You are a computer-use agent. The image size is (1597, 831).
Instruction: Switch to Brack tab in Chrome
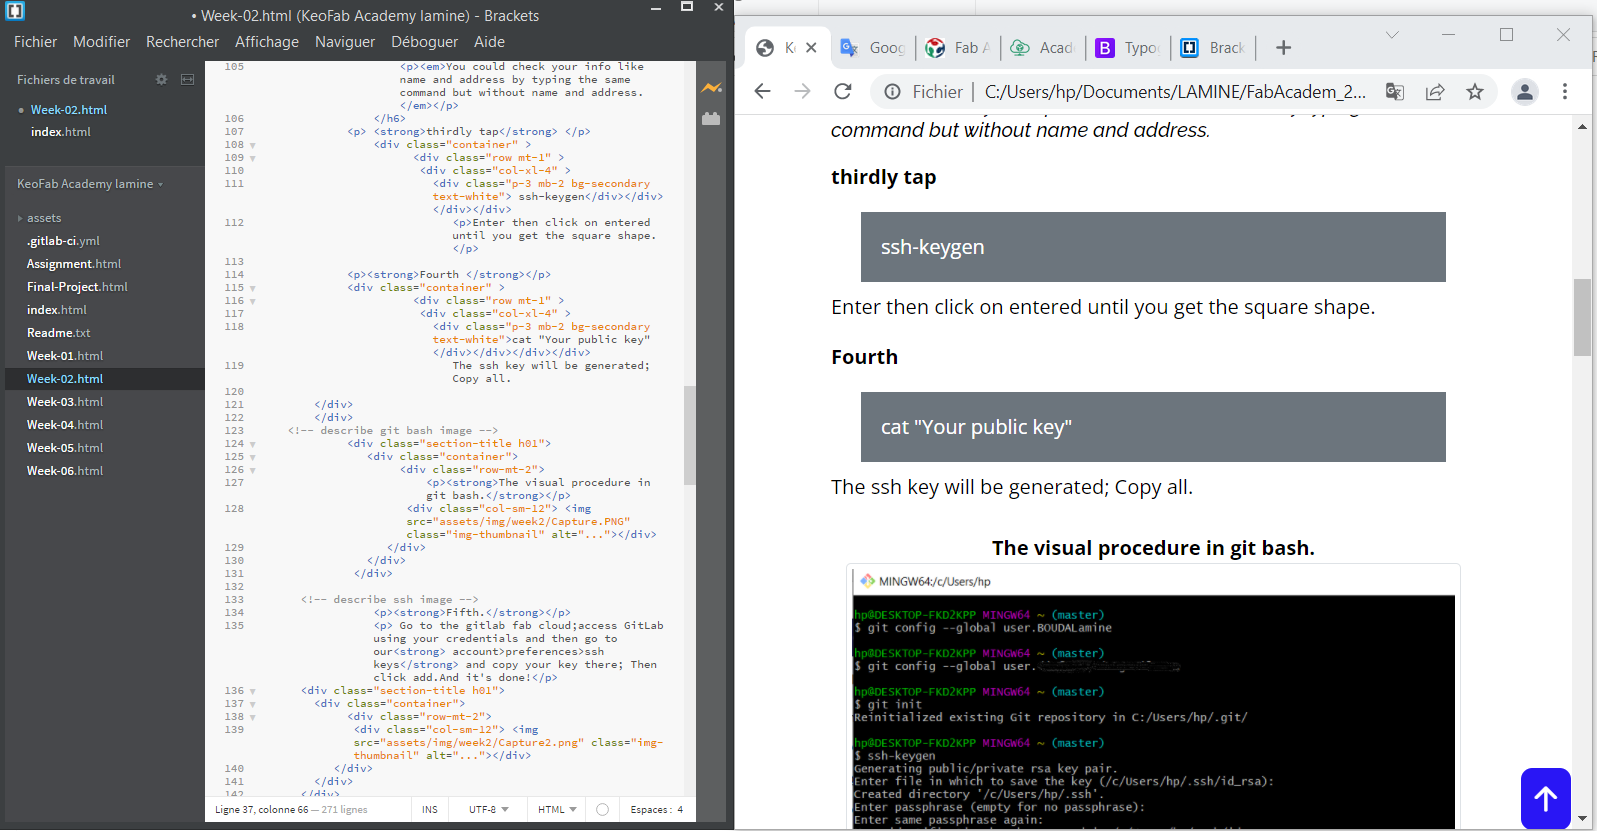tap(1213, 48)
